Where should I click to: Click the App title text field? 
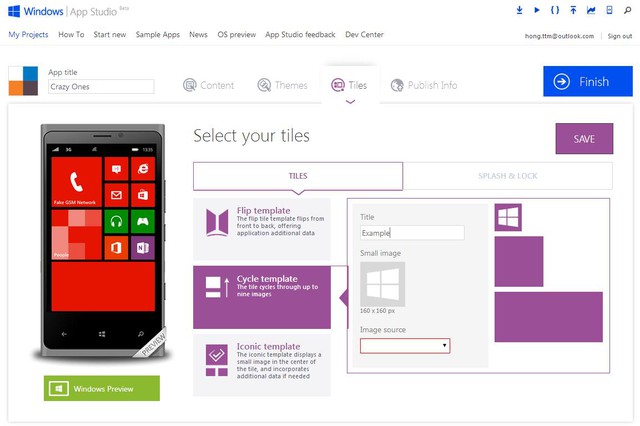point(101,87)
